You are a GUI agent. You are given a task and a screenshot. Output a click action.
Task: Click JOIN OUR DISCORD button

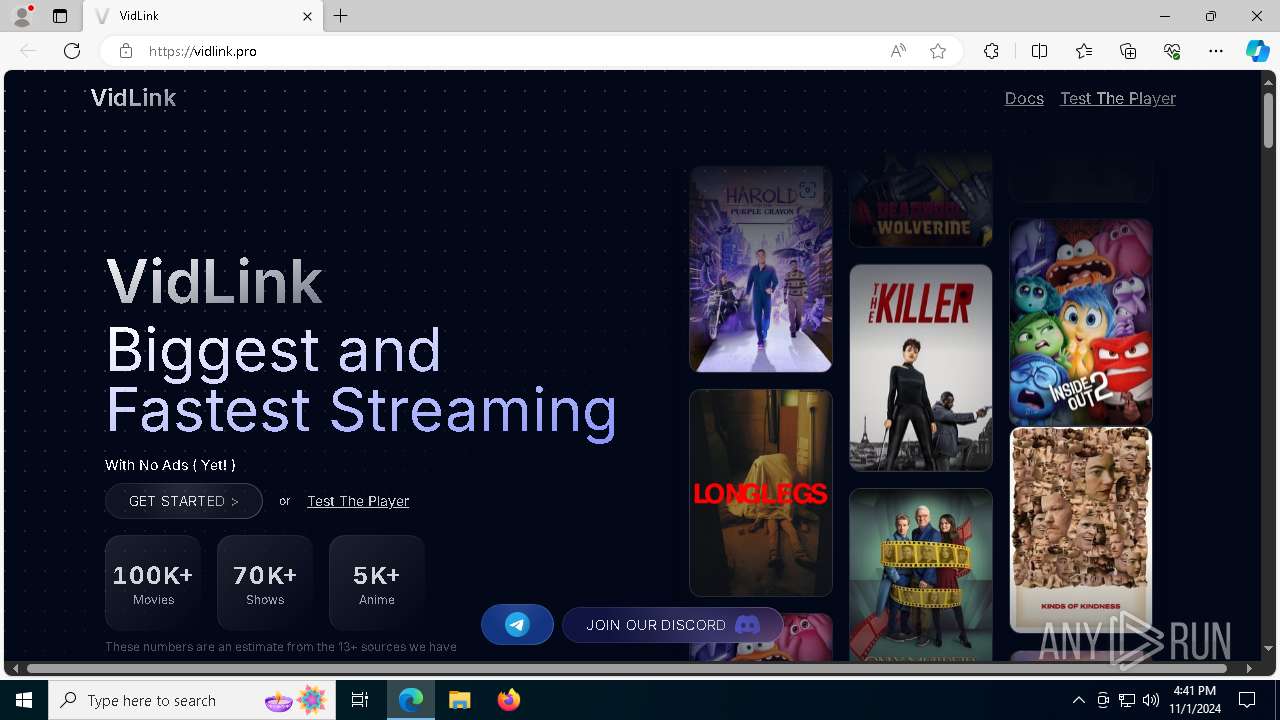673,625
